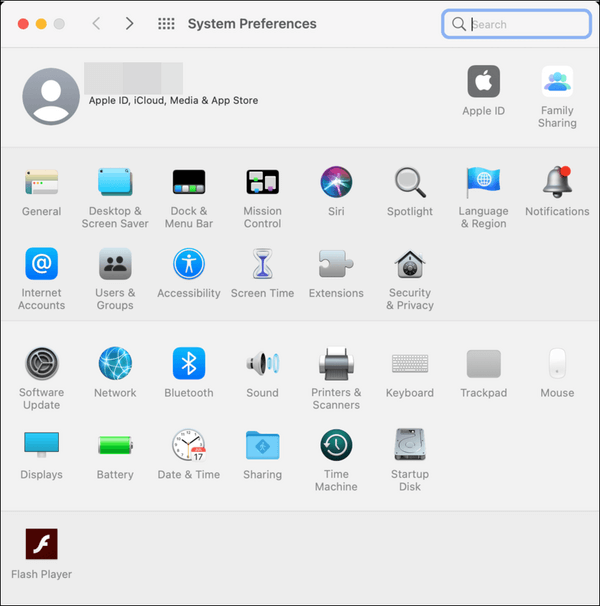Open the Bluetooth preference pane
The height and width of the screenshot is (606, 600).
(x=189, y=364)
